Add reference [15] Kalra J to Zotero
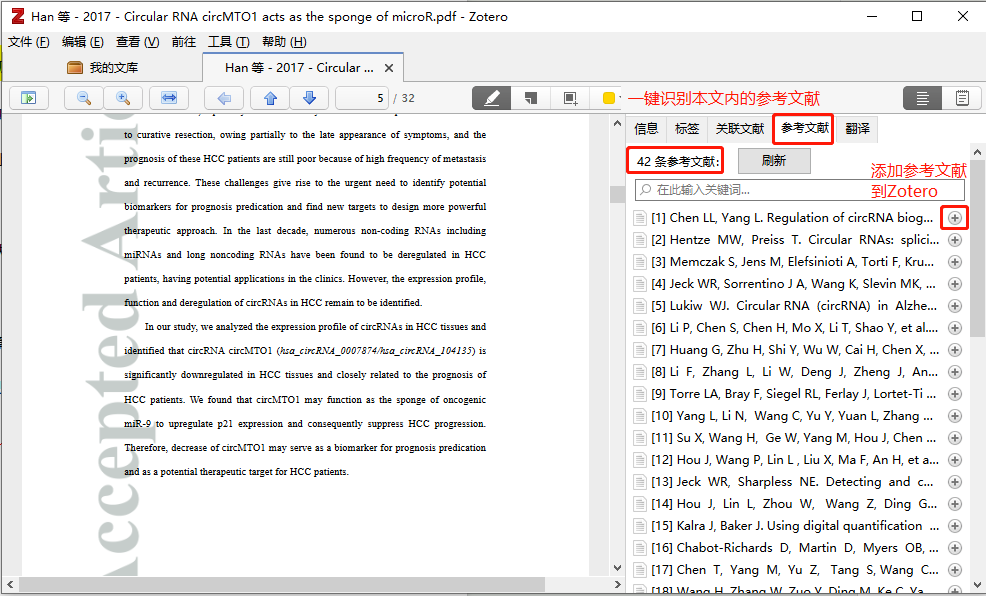This screenshot has width=986, height=596. click(955, 526)
